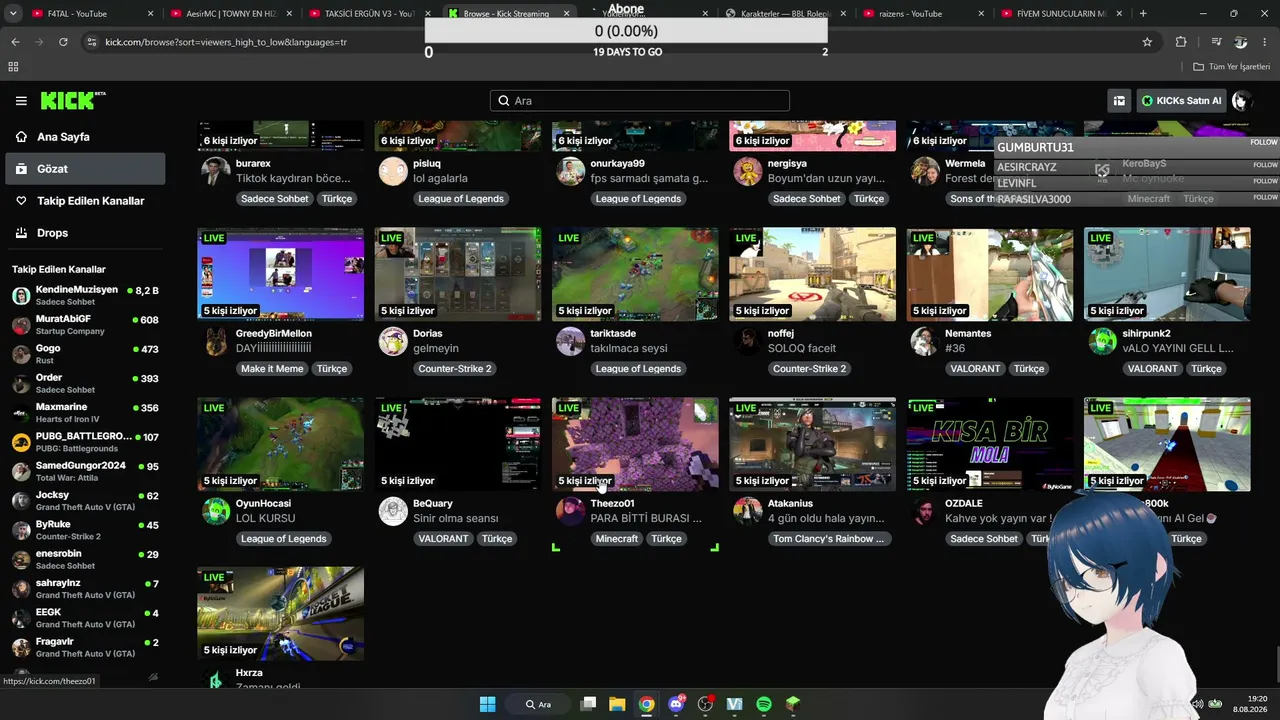
Task: Open SamedGungor2024 followed channel
Action: coord(85,471)
